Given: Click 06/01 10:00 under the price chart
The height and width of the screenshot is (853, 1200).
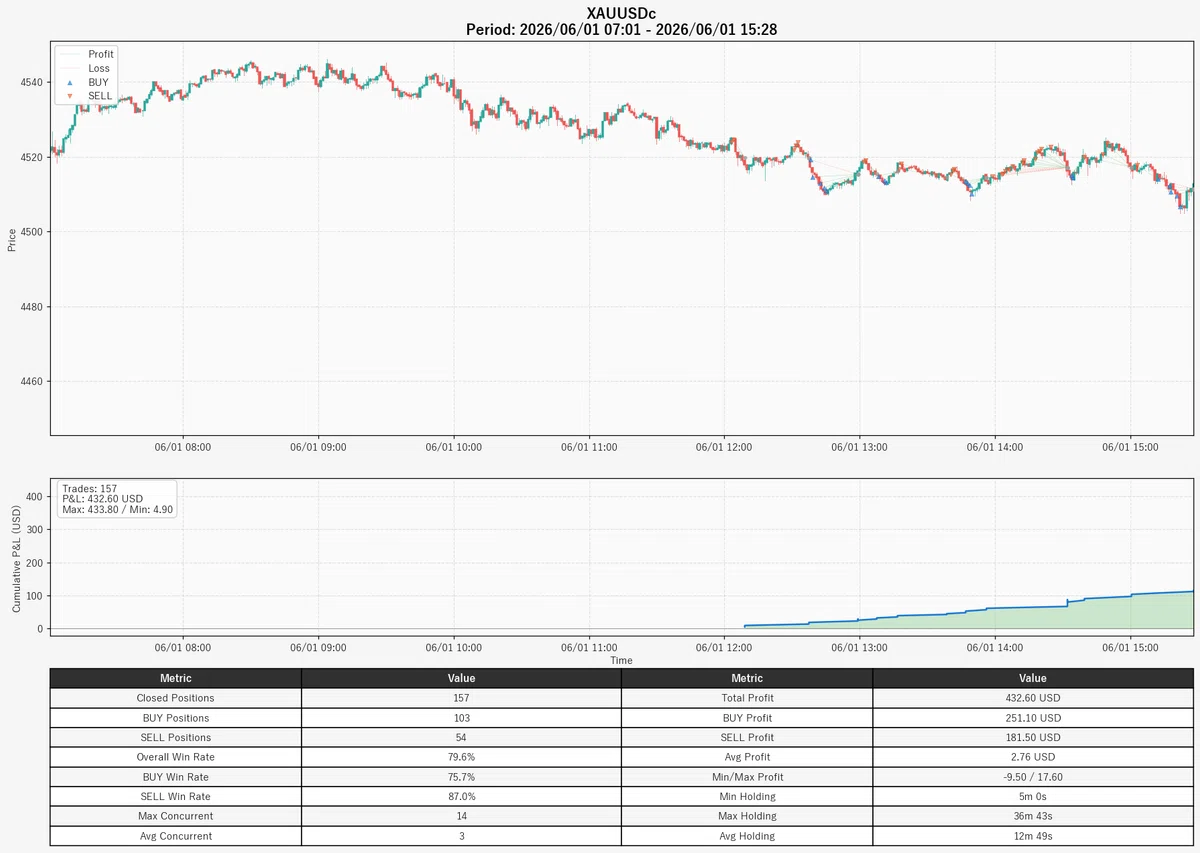Looking at the screenshot, I should point(454,448).
